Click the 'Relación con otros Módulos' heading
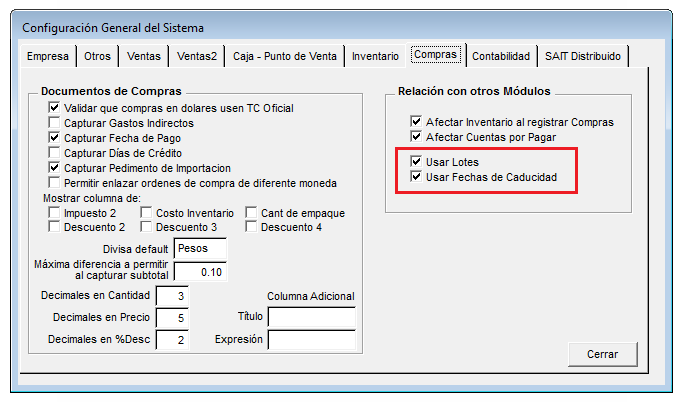The image size is (684, 405). (474, 91)
